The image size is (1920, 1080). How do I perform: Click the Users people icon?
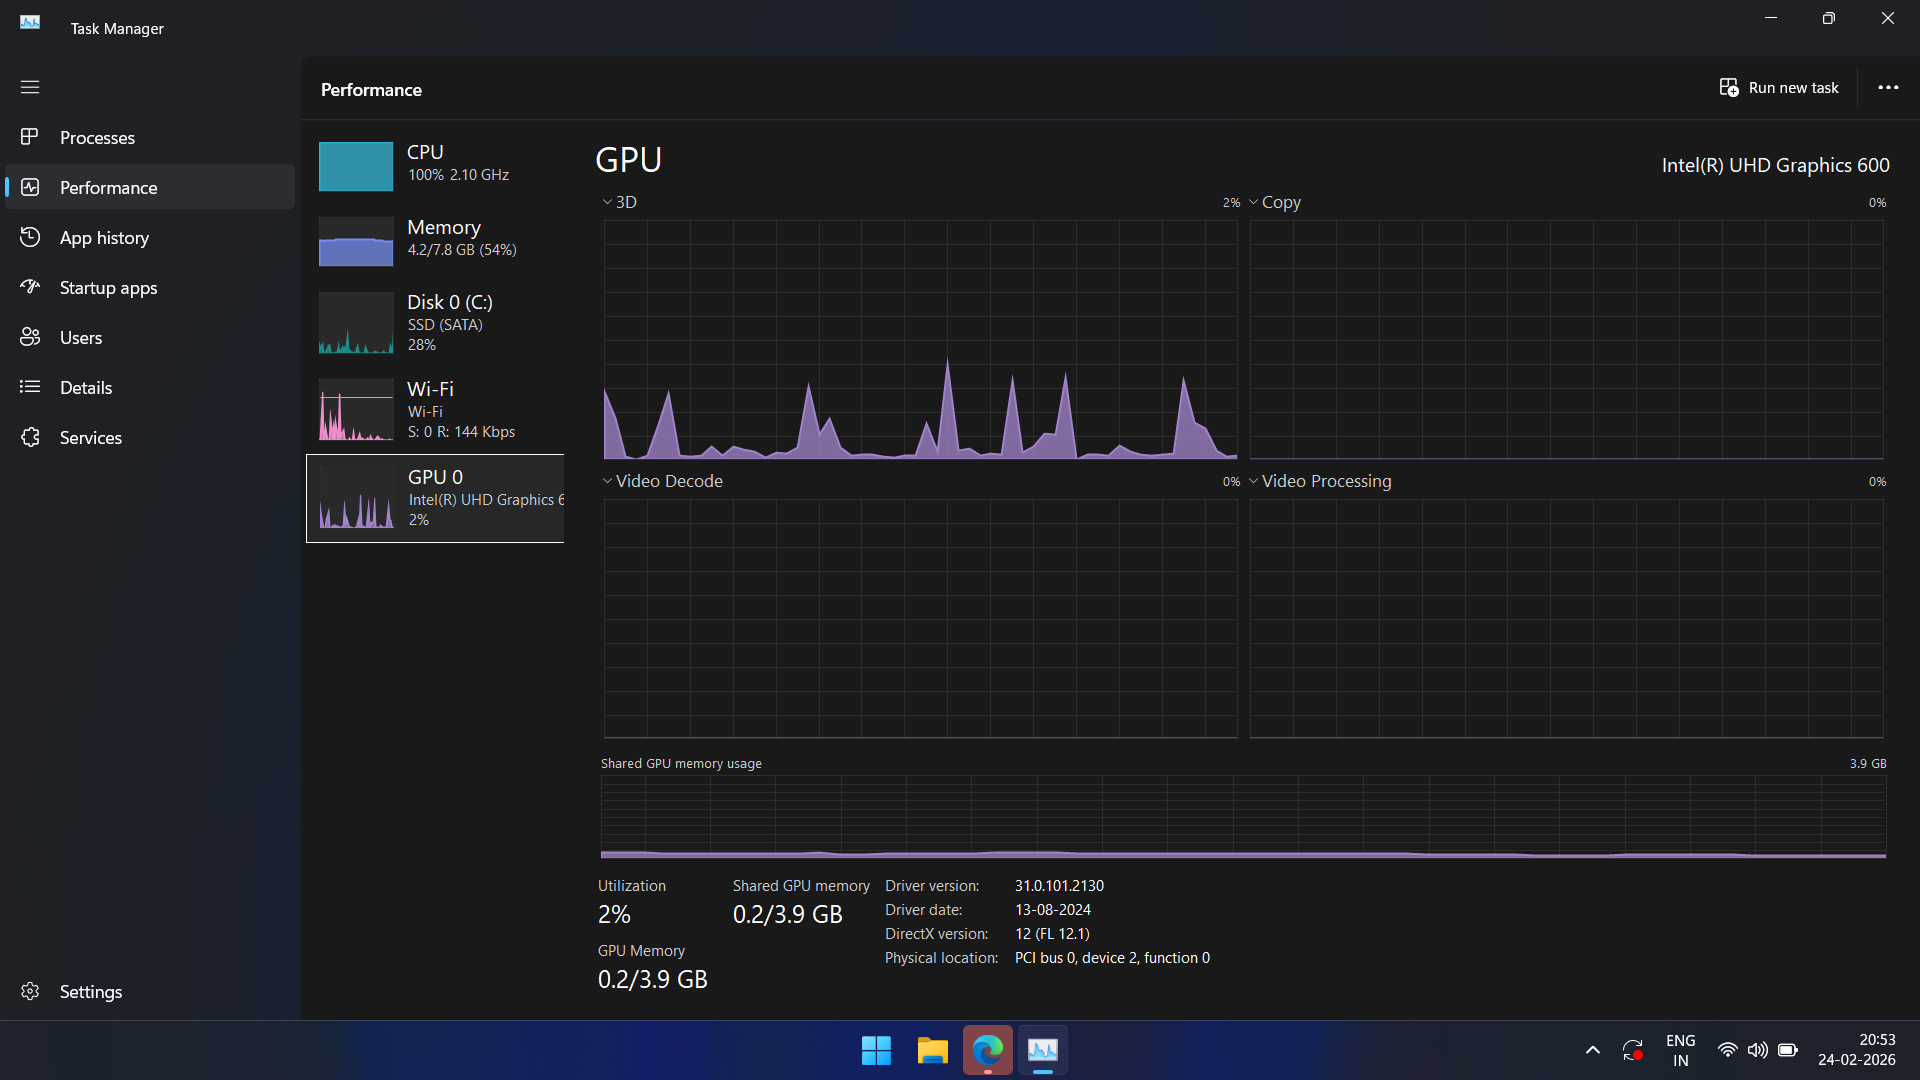click(x=30, y=337)
